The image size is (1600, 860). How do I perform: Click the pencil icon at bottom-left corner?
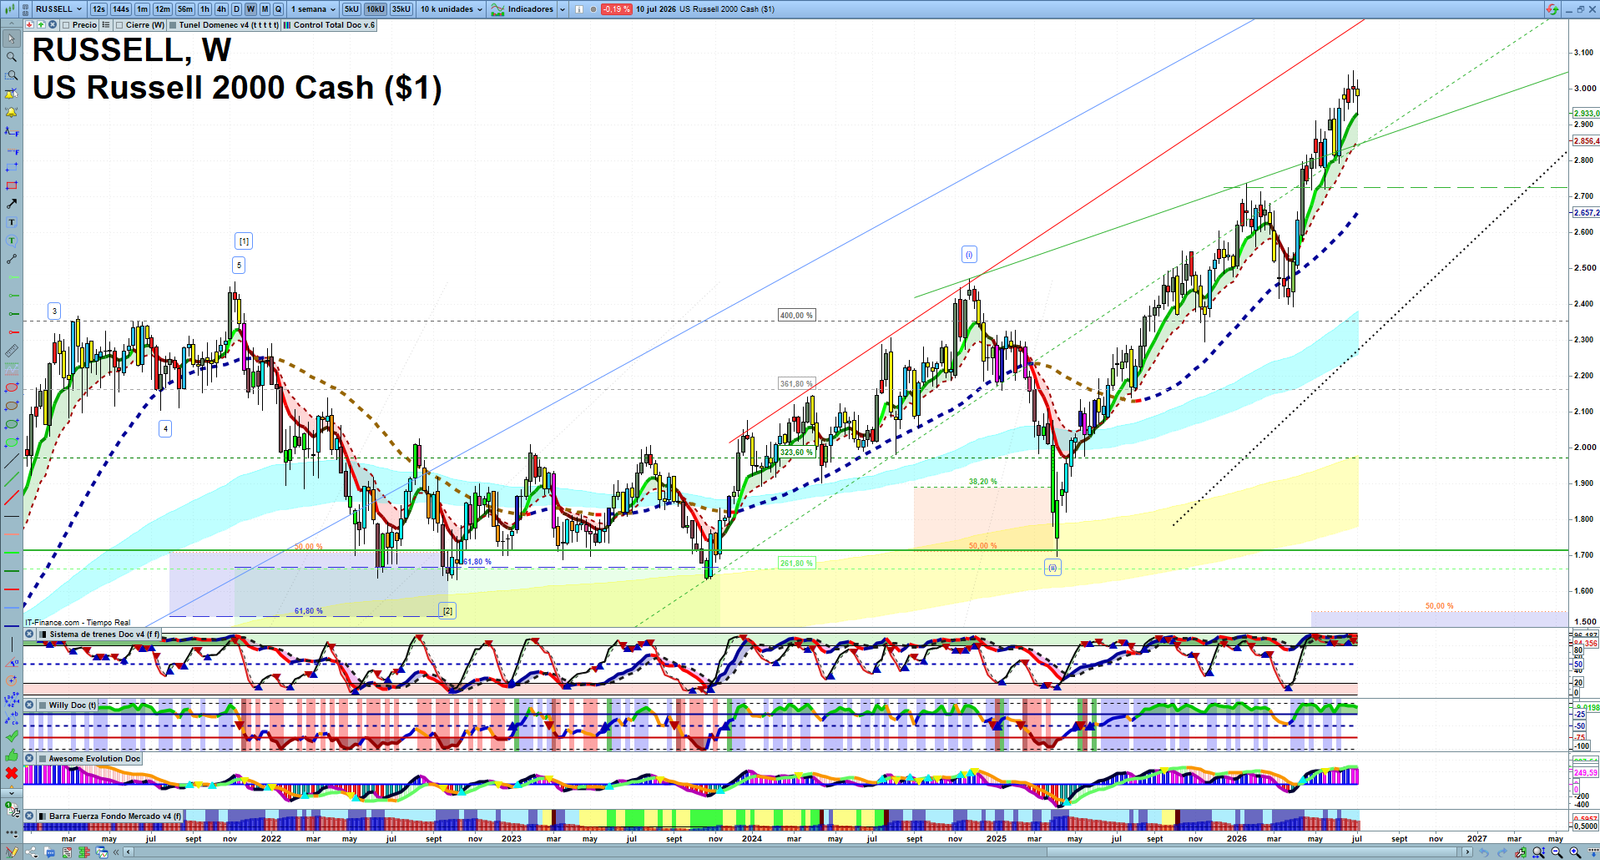(11, 851)
